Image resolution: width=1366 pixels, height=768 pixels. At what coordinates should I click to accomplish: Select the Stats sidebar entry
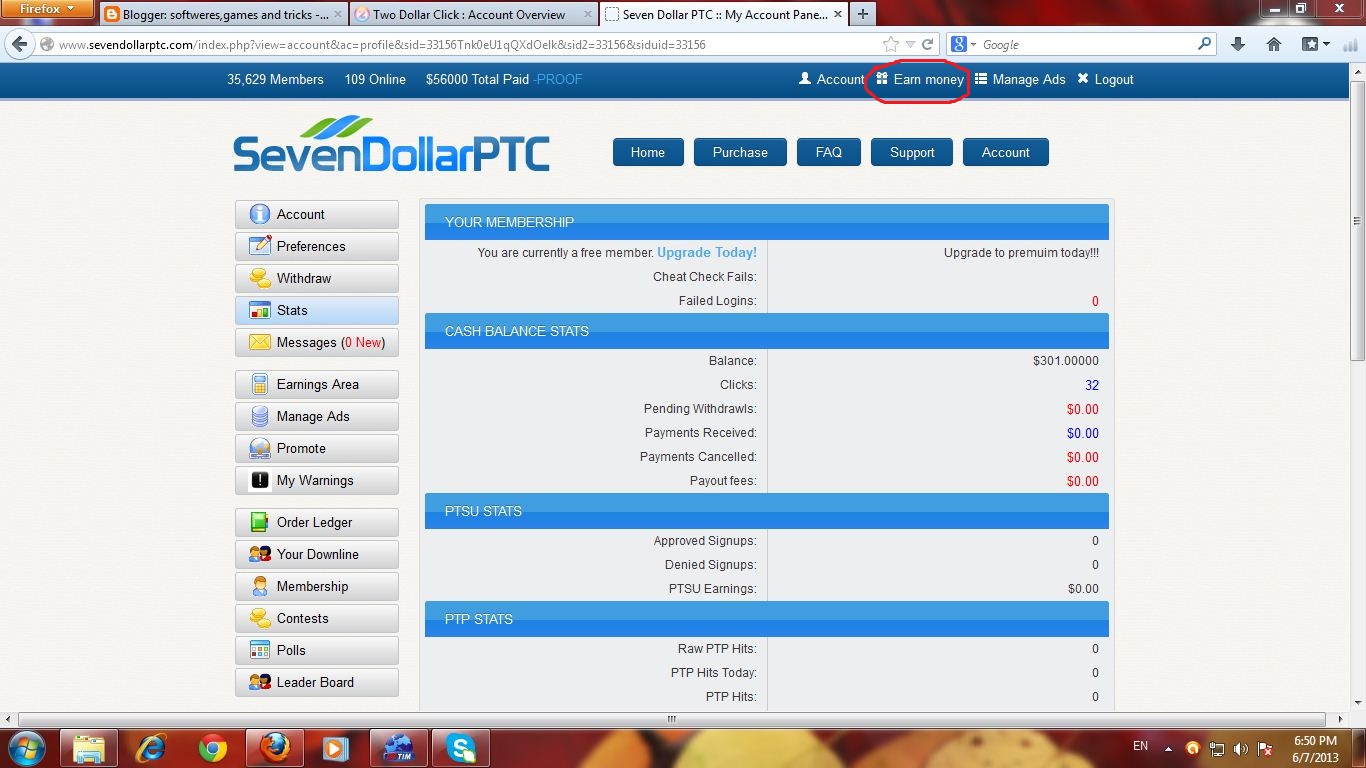[316, 310]
